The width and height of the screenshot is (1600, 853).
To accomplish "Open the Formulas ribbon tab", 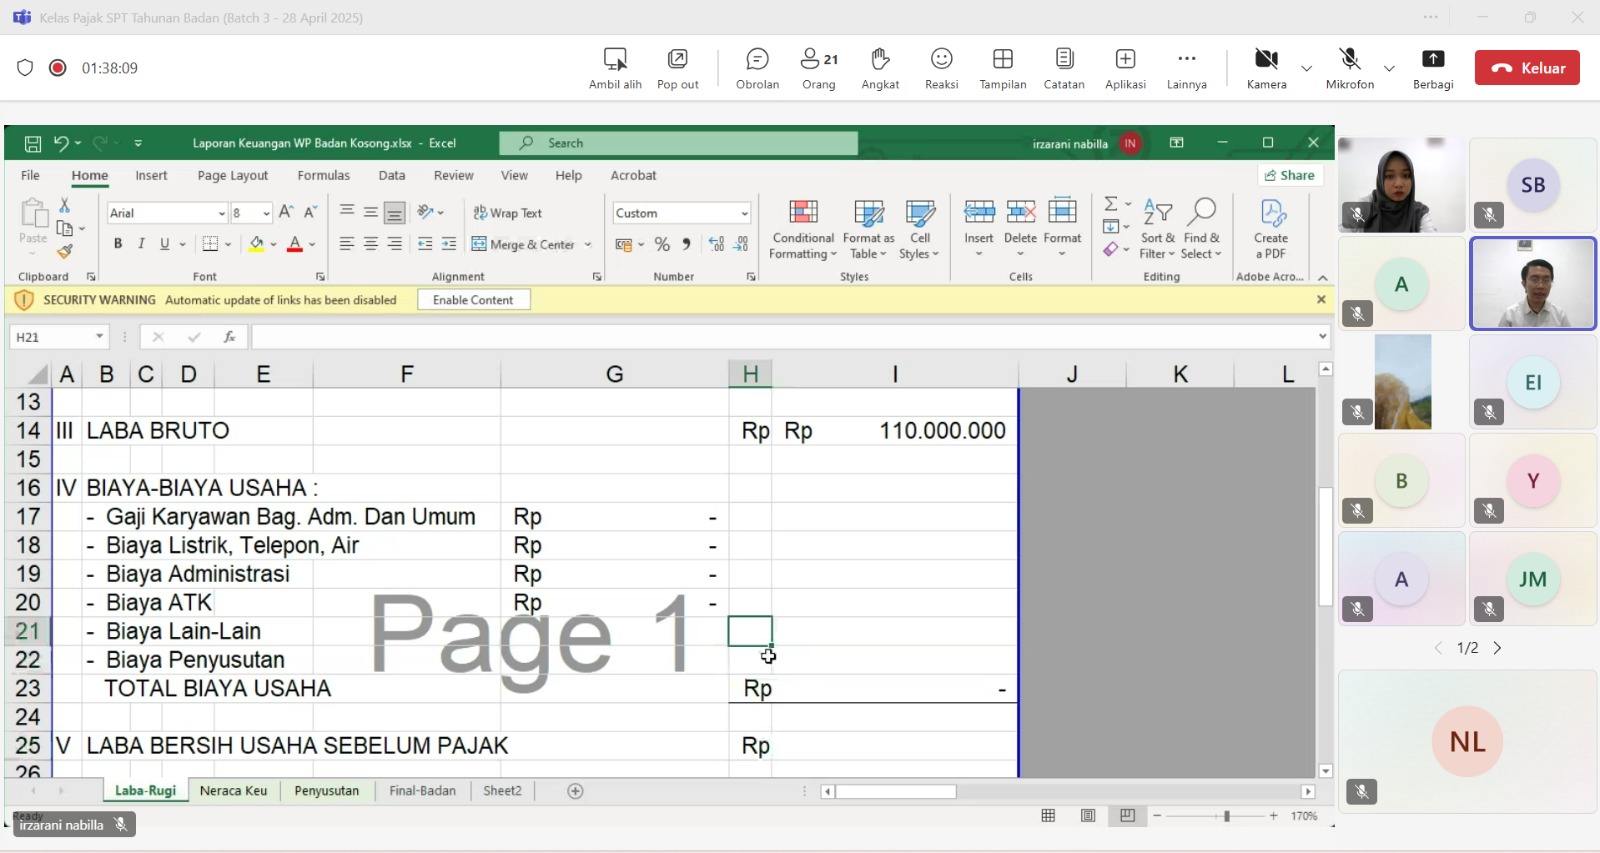I will pyautogui.click(x=323, y=176).
